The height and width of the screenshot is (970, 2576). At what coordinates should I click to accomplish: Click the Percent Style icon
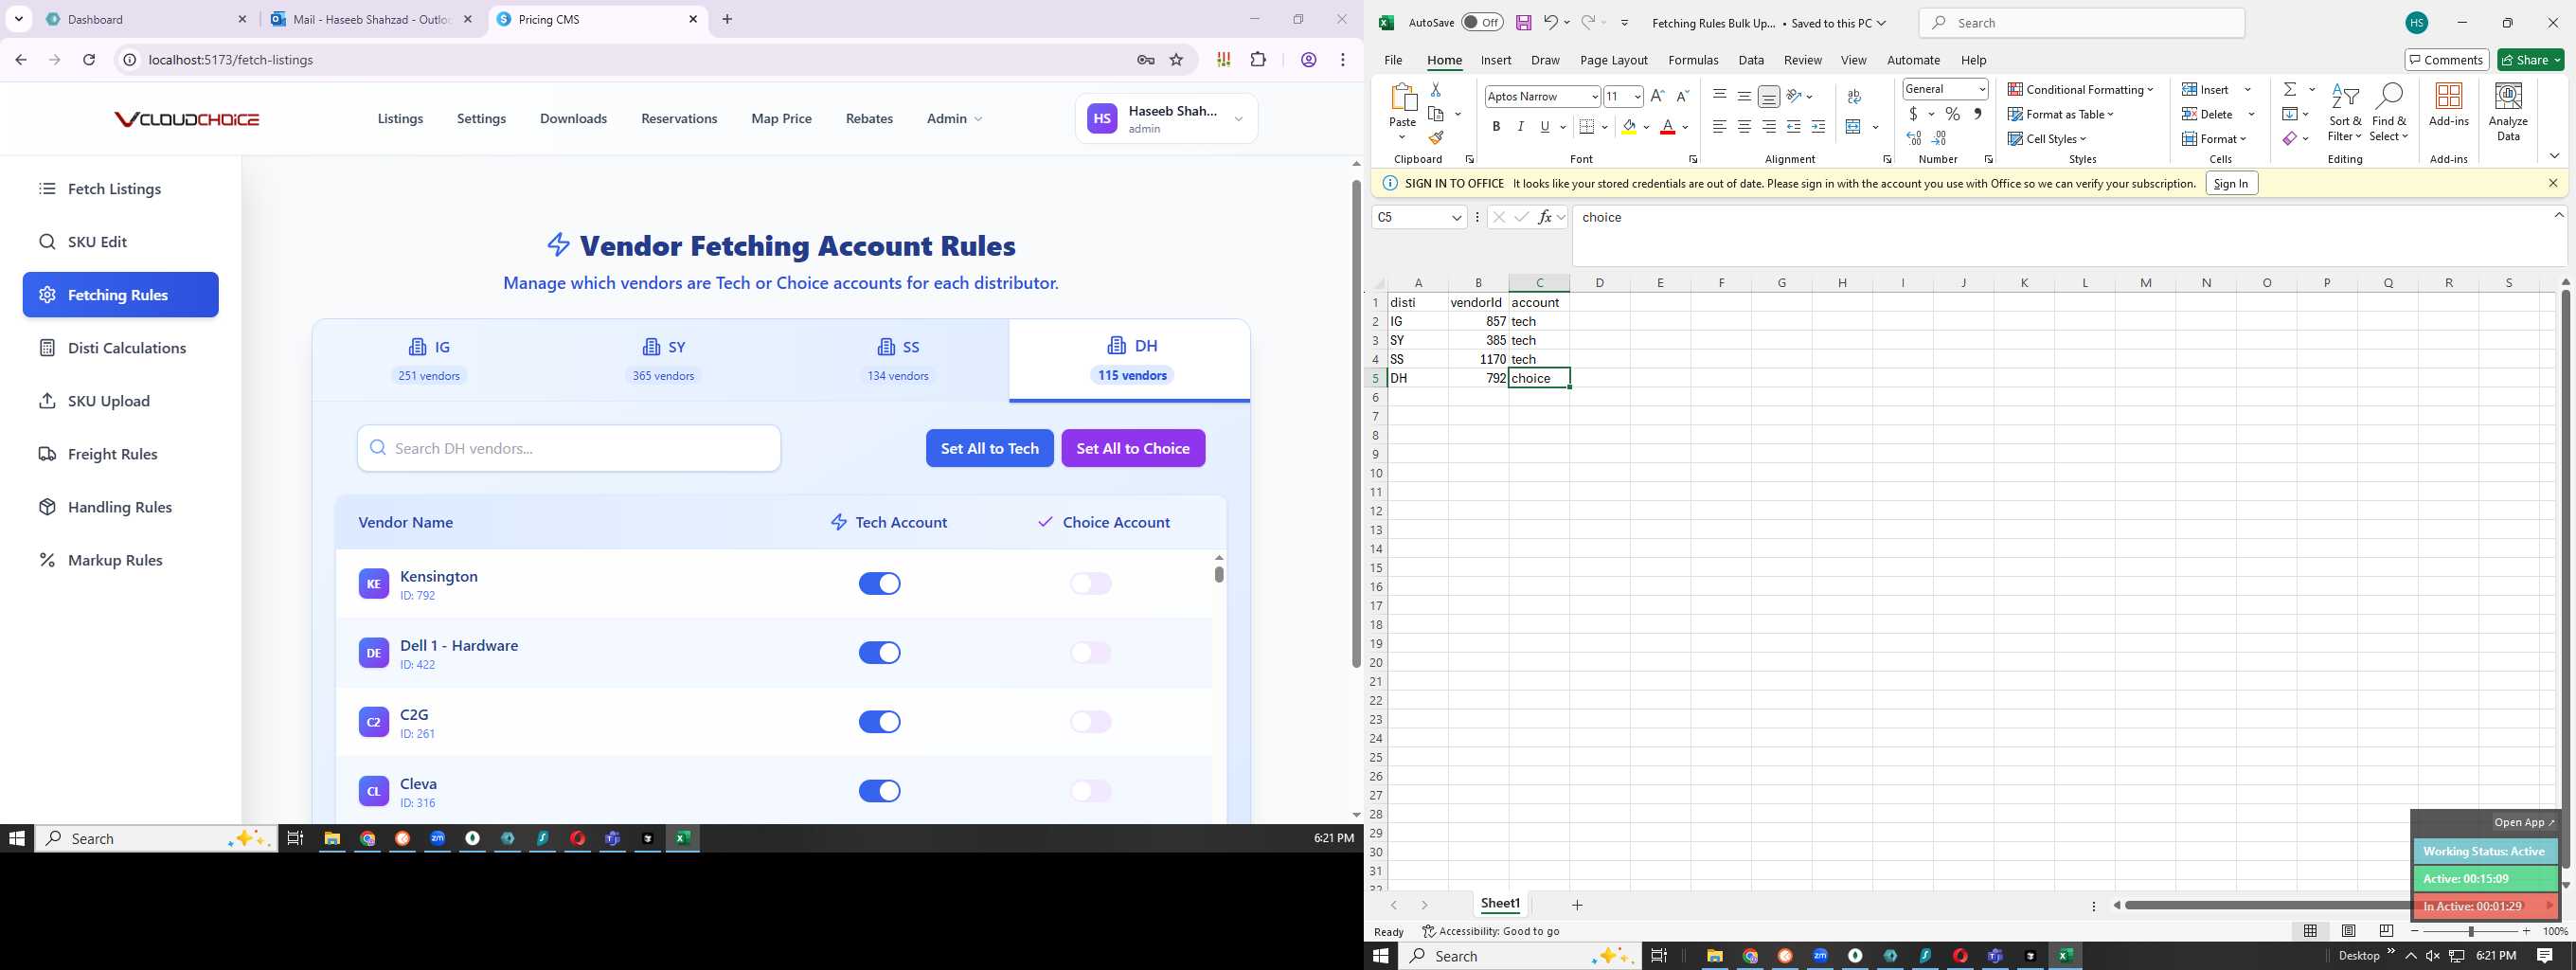pyautogui.click(x=1952, y=114)
